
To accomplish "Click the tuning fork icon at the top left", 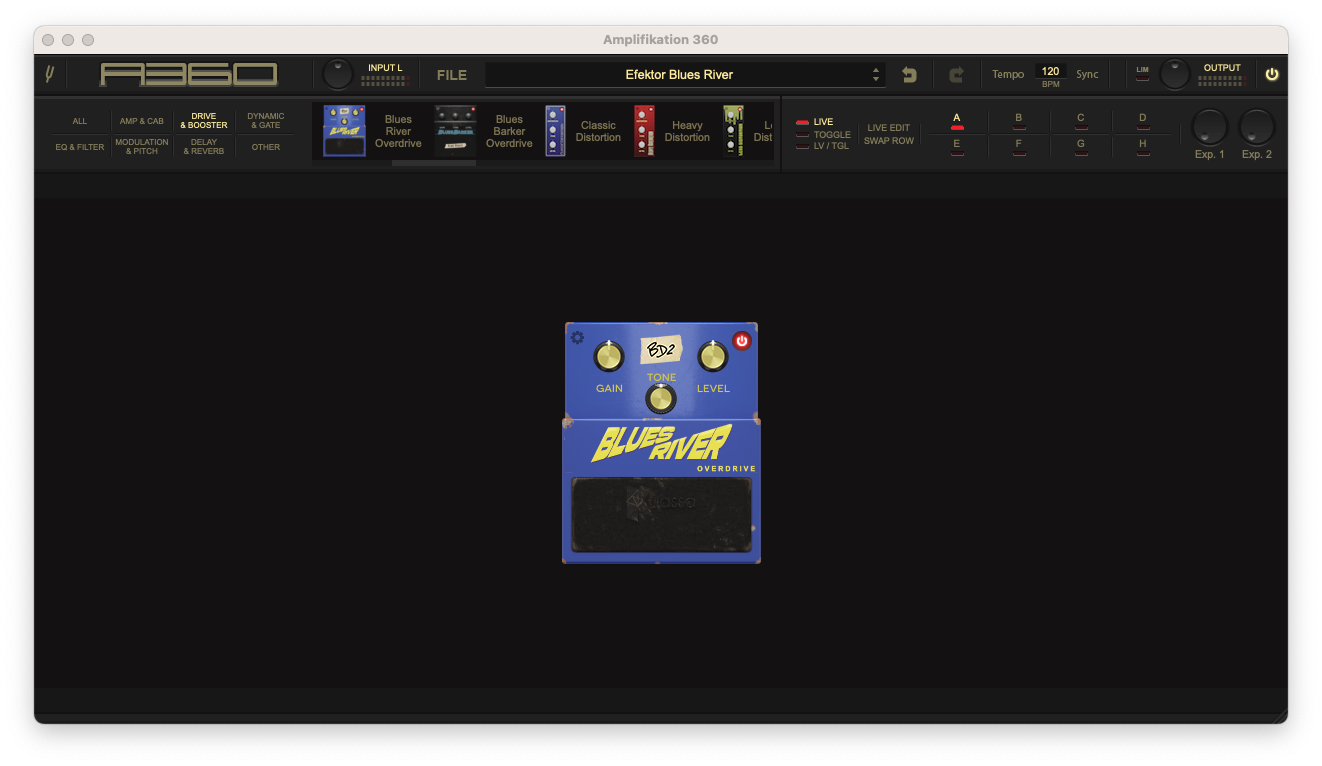I will point(50,74).
